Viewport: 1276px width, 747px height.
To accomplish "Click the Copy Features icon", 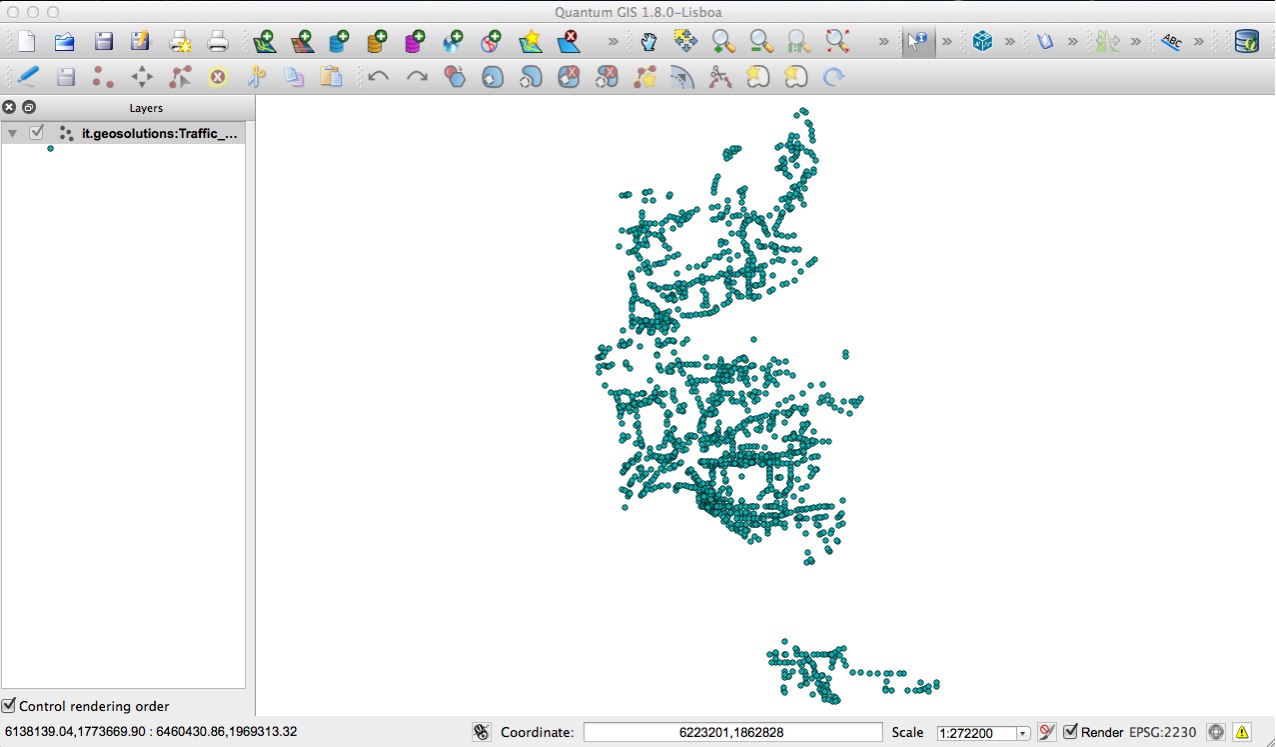I will pos(293,76).
